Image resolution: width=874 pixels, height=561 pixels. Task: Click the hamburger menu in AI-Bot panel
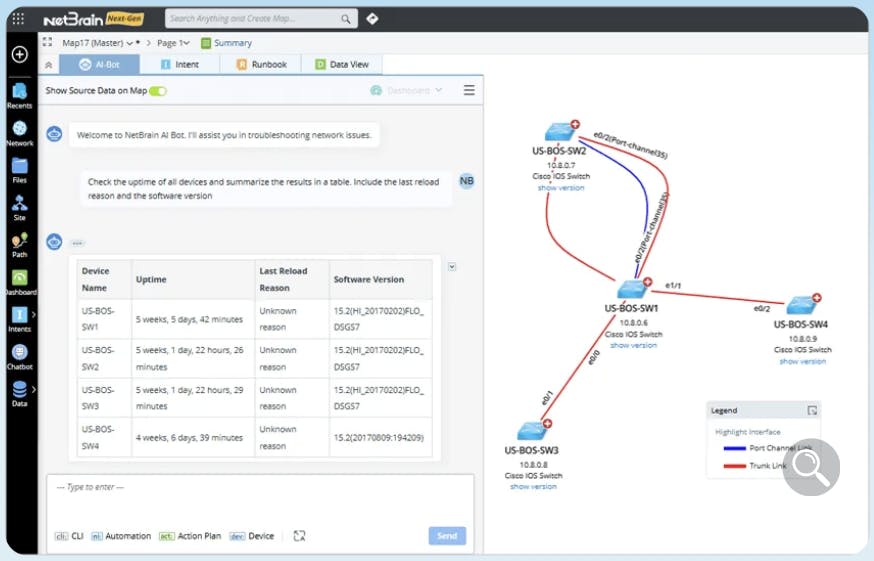[469, 90]
